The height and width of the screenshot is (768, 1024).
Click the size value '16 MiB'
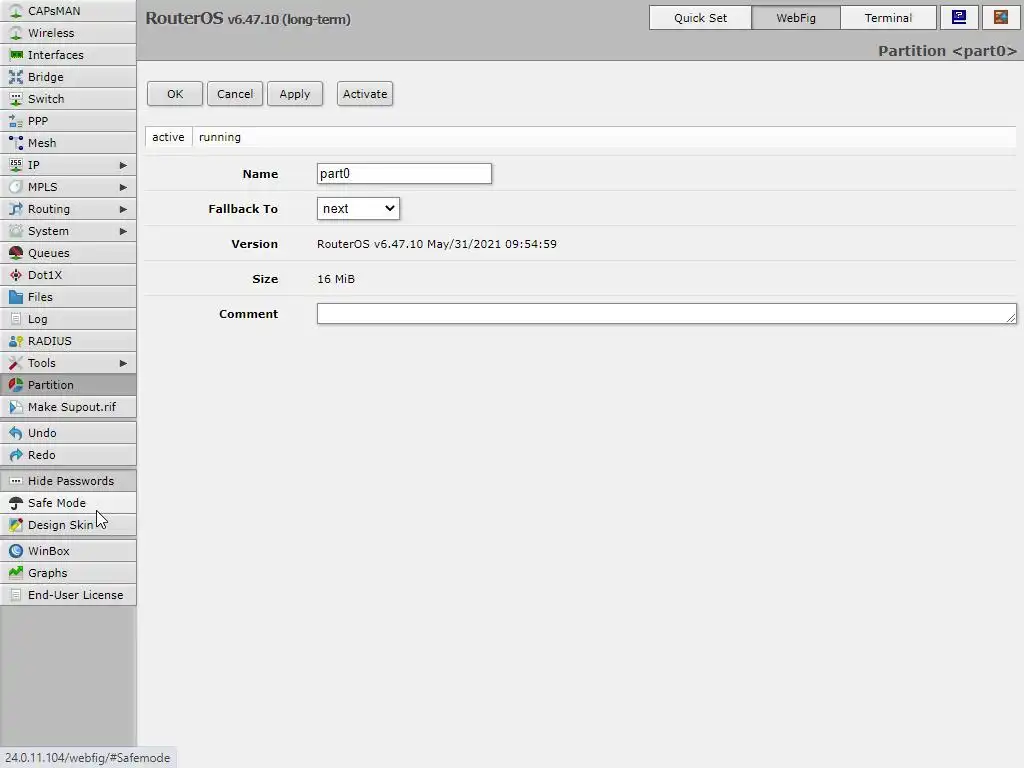point(336,279)
